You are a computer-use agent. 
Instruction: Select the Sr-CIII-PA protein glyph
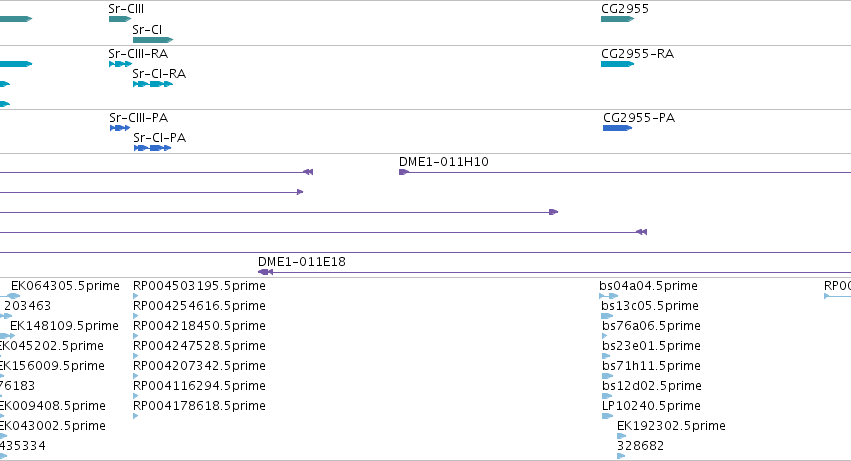120,128
